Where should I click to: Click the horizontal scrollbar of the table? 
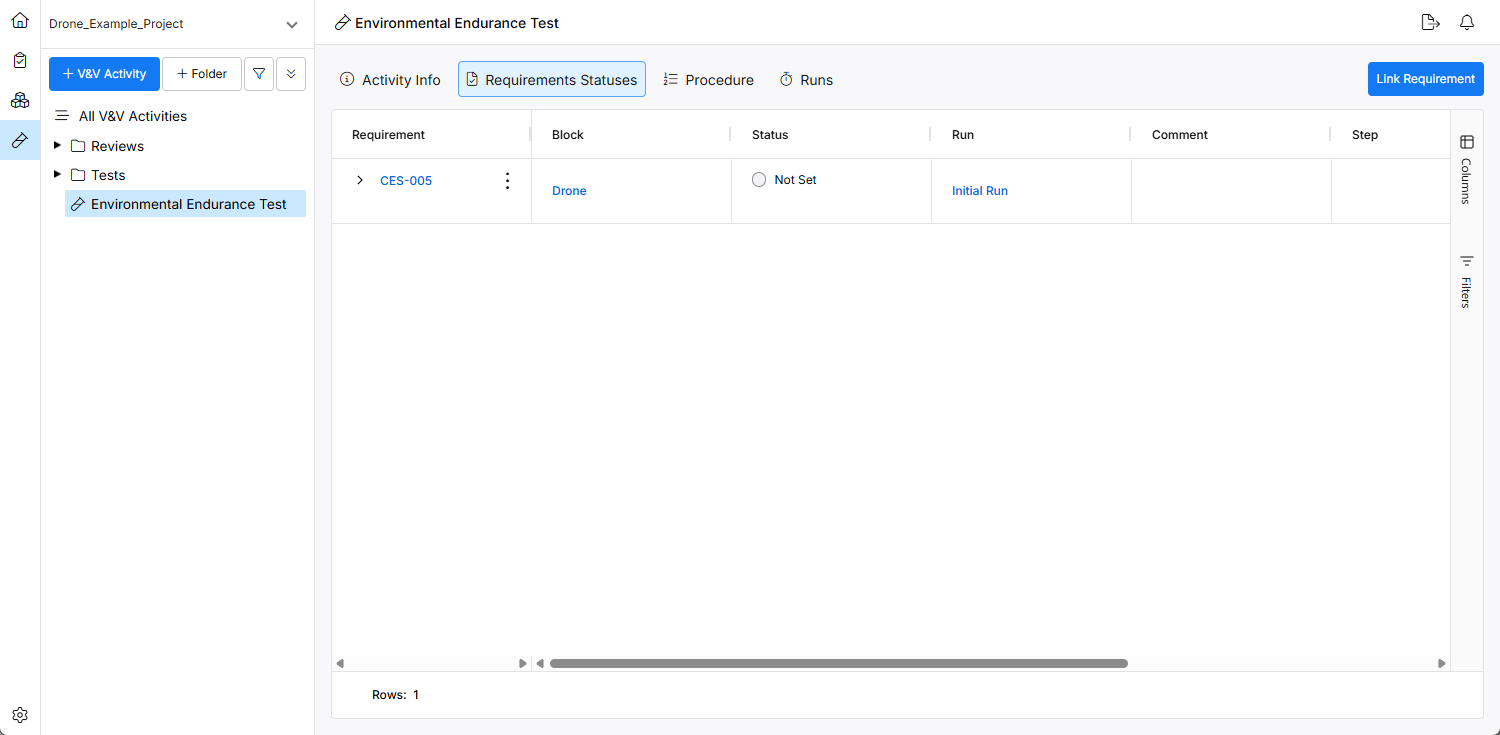(x=838, y=663)
